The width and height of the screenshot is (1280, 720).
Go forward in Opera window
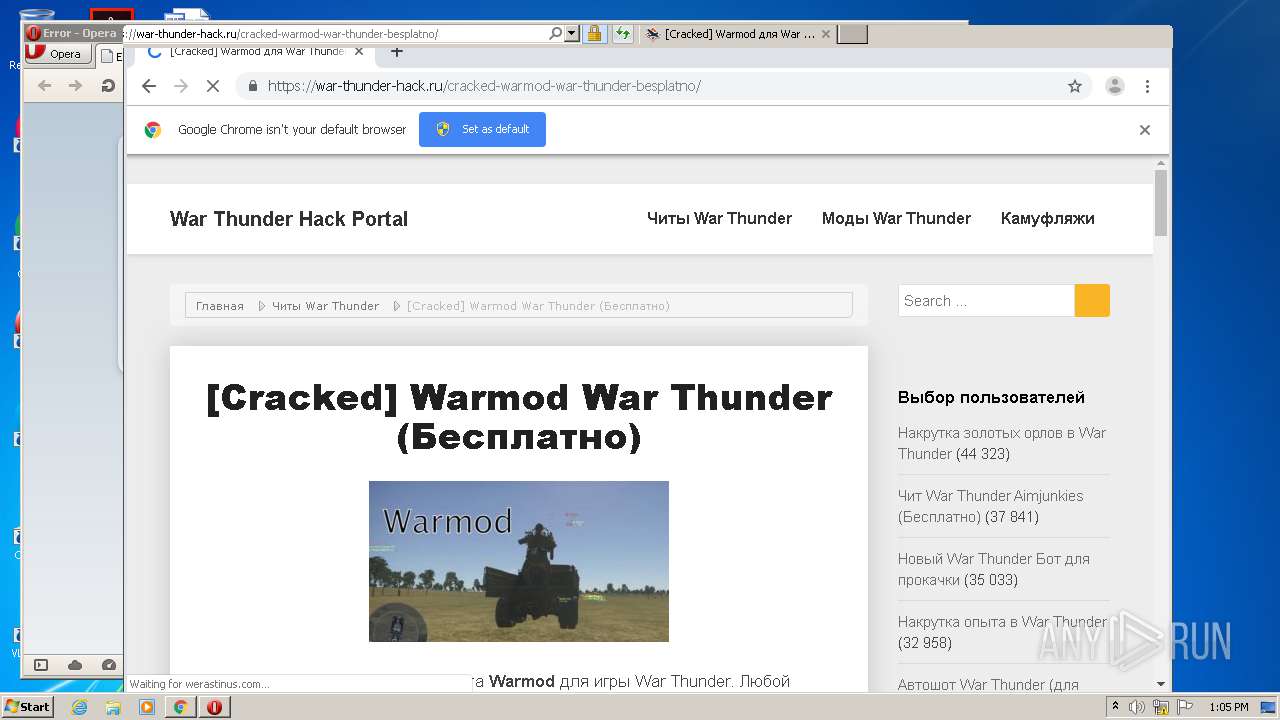[75, 86]
